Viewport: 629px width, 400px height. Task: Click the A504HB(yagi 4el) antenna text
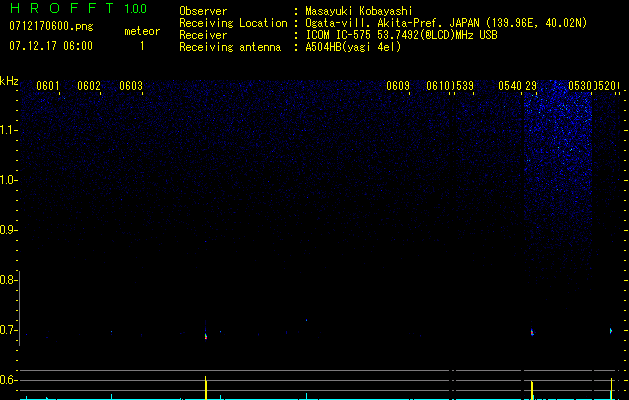click(x=353, y=47)
